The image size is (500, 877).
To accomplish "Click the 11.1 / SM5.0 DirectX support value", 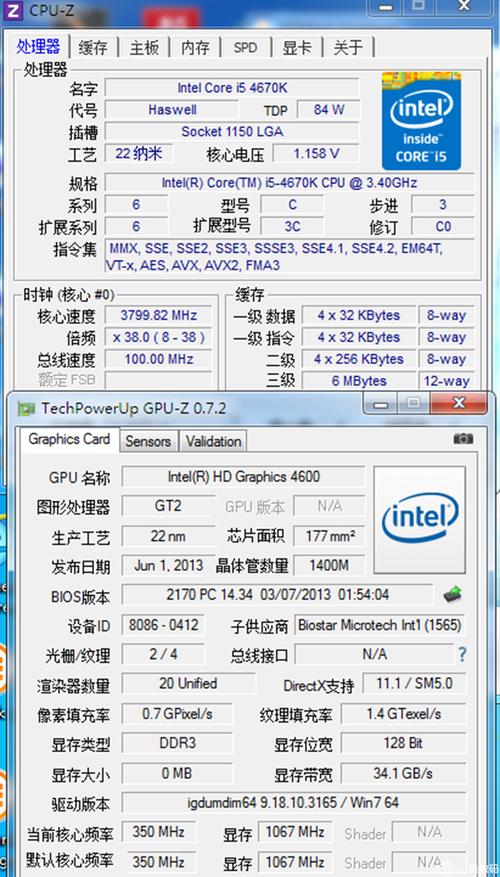I will [x=414, y=683].
